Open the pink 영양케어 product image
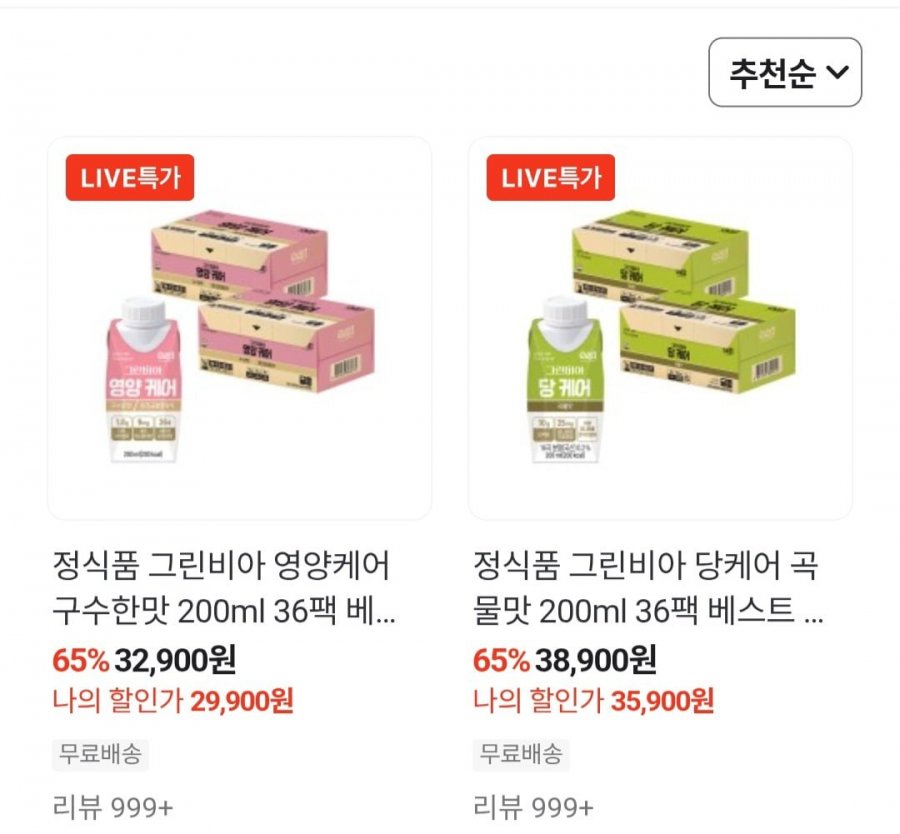Image resolution: width=900 pixels, height=834 pixels. (239, 328)
